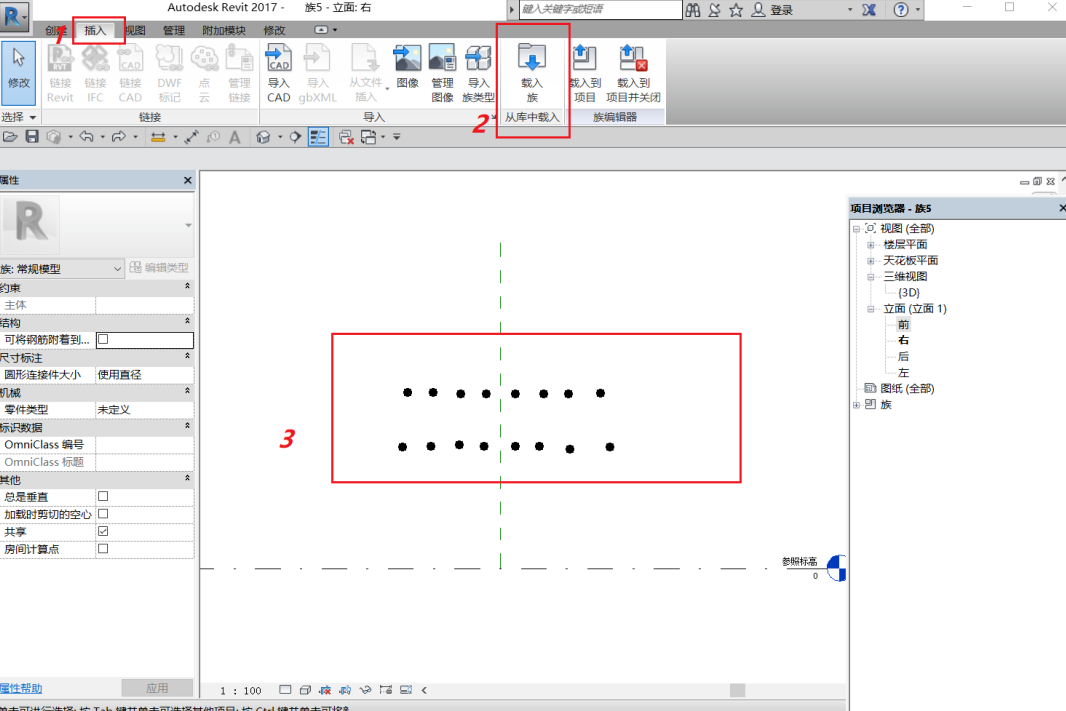Screen dimensions: 1066x711
Task: Click the Redo arrow icon
Action: (119, 137)
